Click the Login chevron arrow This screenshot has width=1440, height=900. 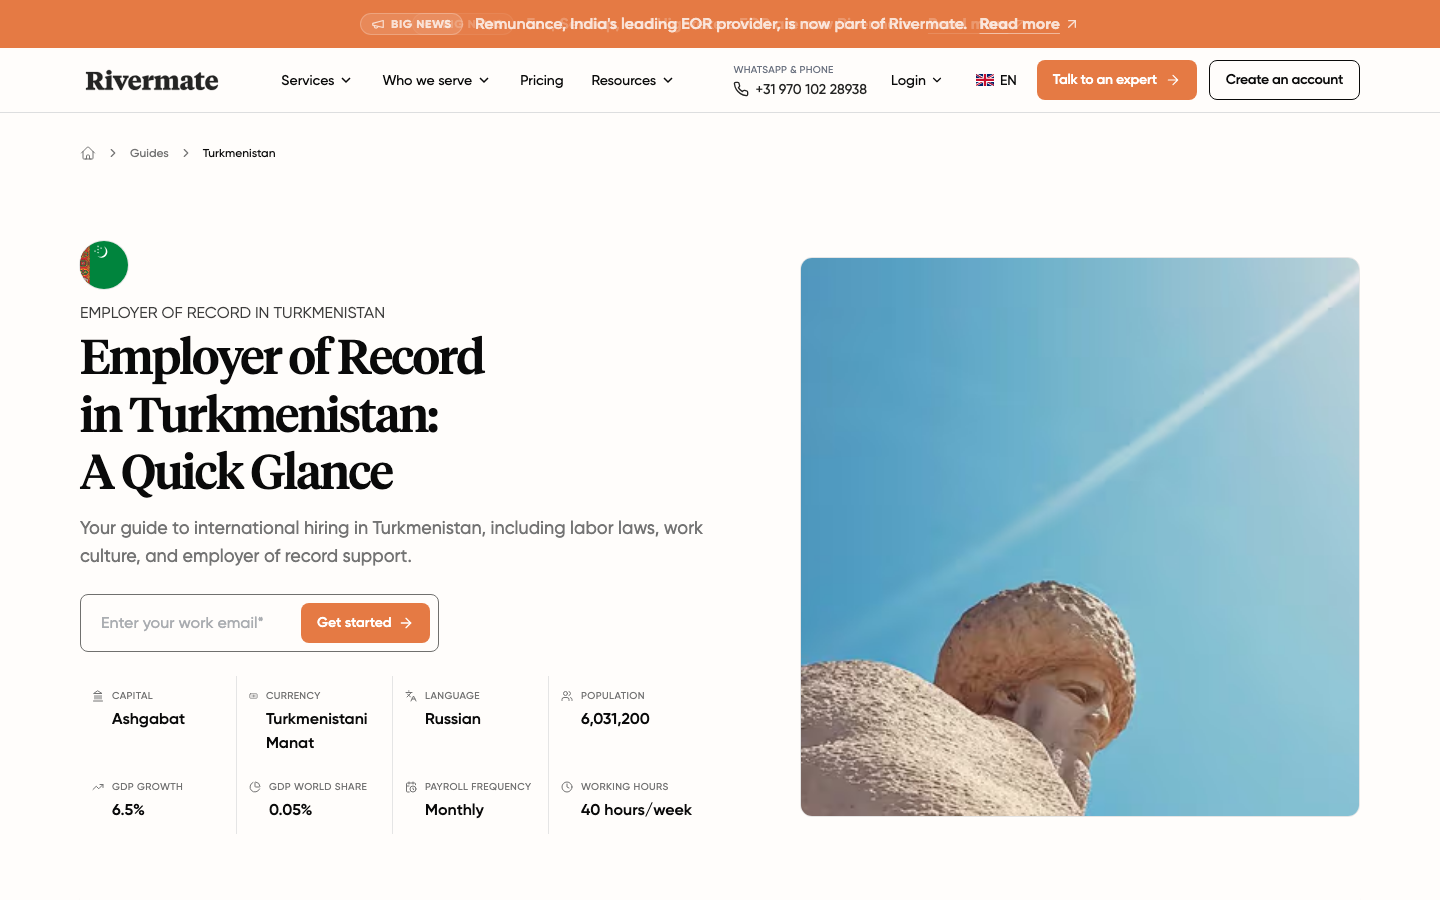pos(937,80)
